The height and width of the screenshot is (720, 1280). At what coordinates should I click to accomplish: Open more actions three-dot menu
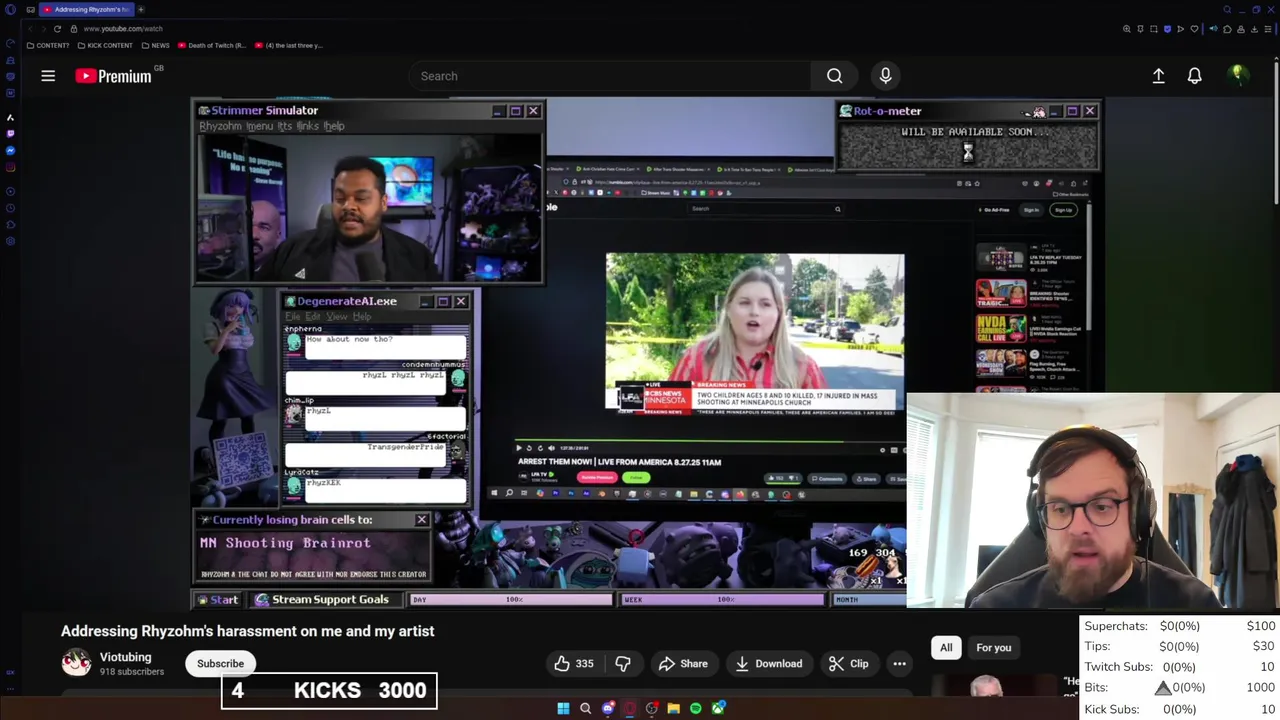[899, 663]
